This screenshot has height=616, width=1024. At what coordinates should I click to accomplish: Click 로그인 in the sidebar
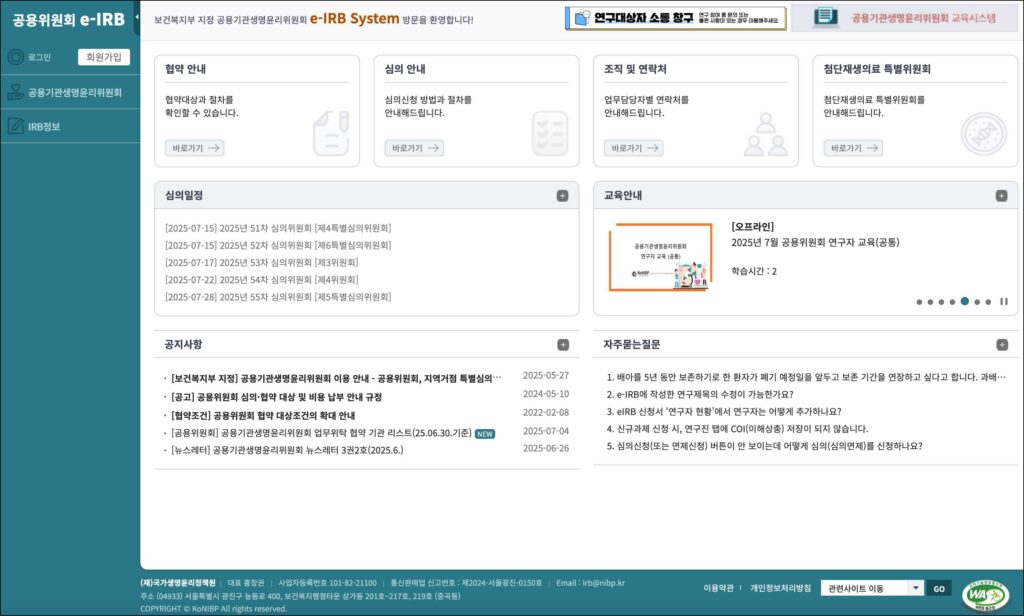click(39, 57)
